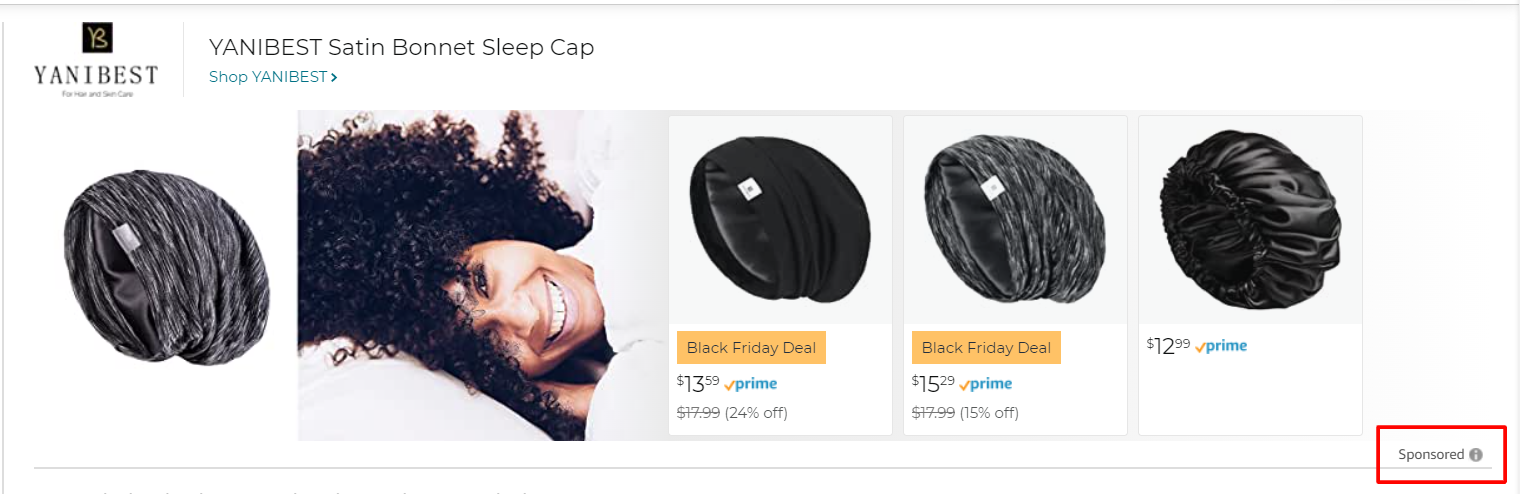
Task: Click the prime logo beside $12.99
Action: point(1220,346)
